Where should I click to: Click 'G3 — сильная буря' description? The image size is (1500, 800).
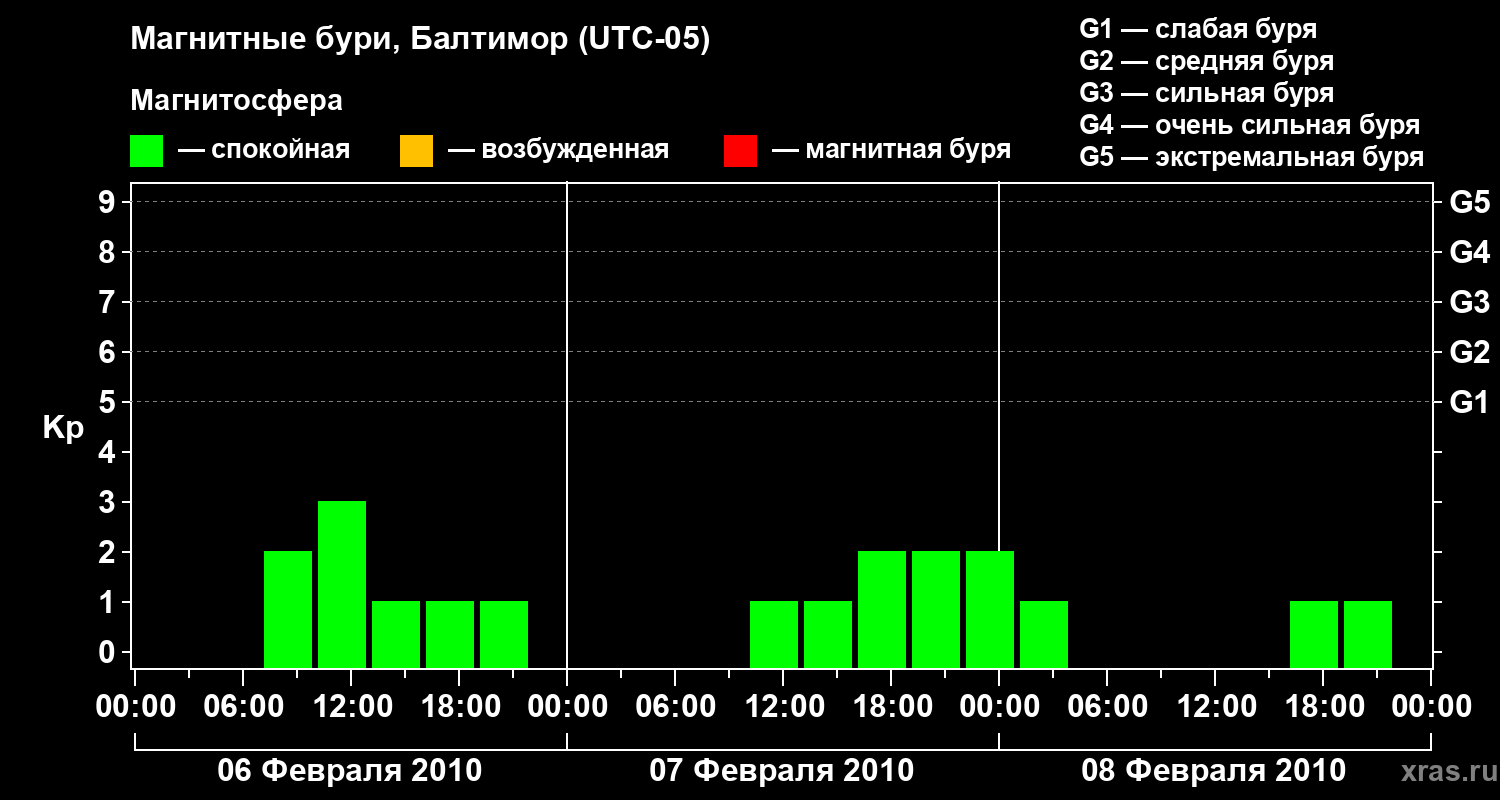coord(1207,93)
